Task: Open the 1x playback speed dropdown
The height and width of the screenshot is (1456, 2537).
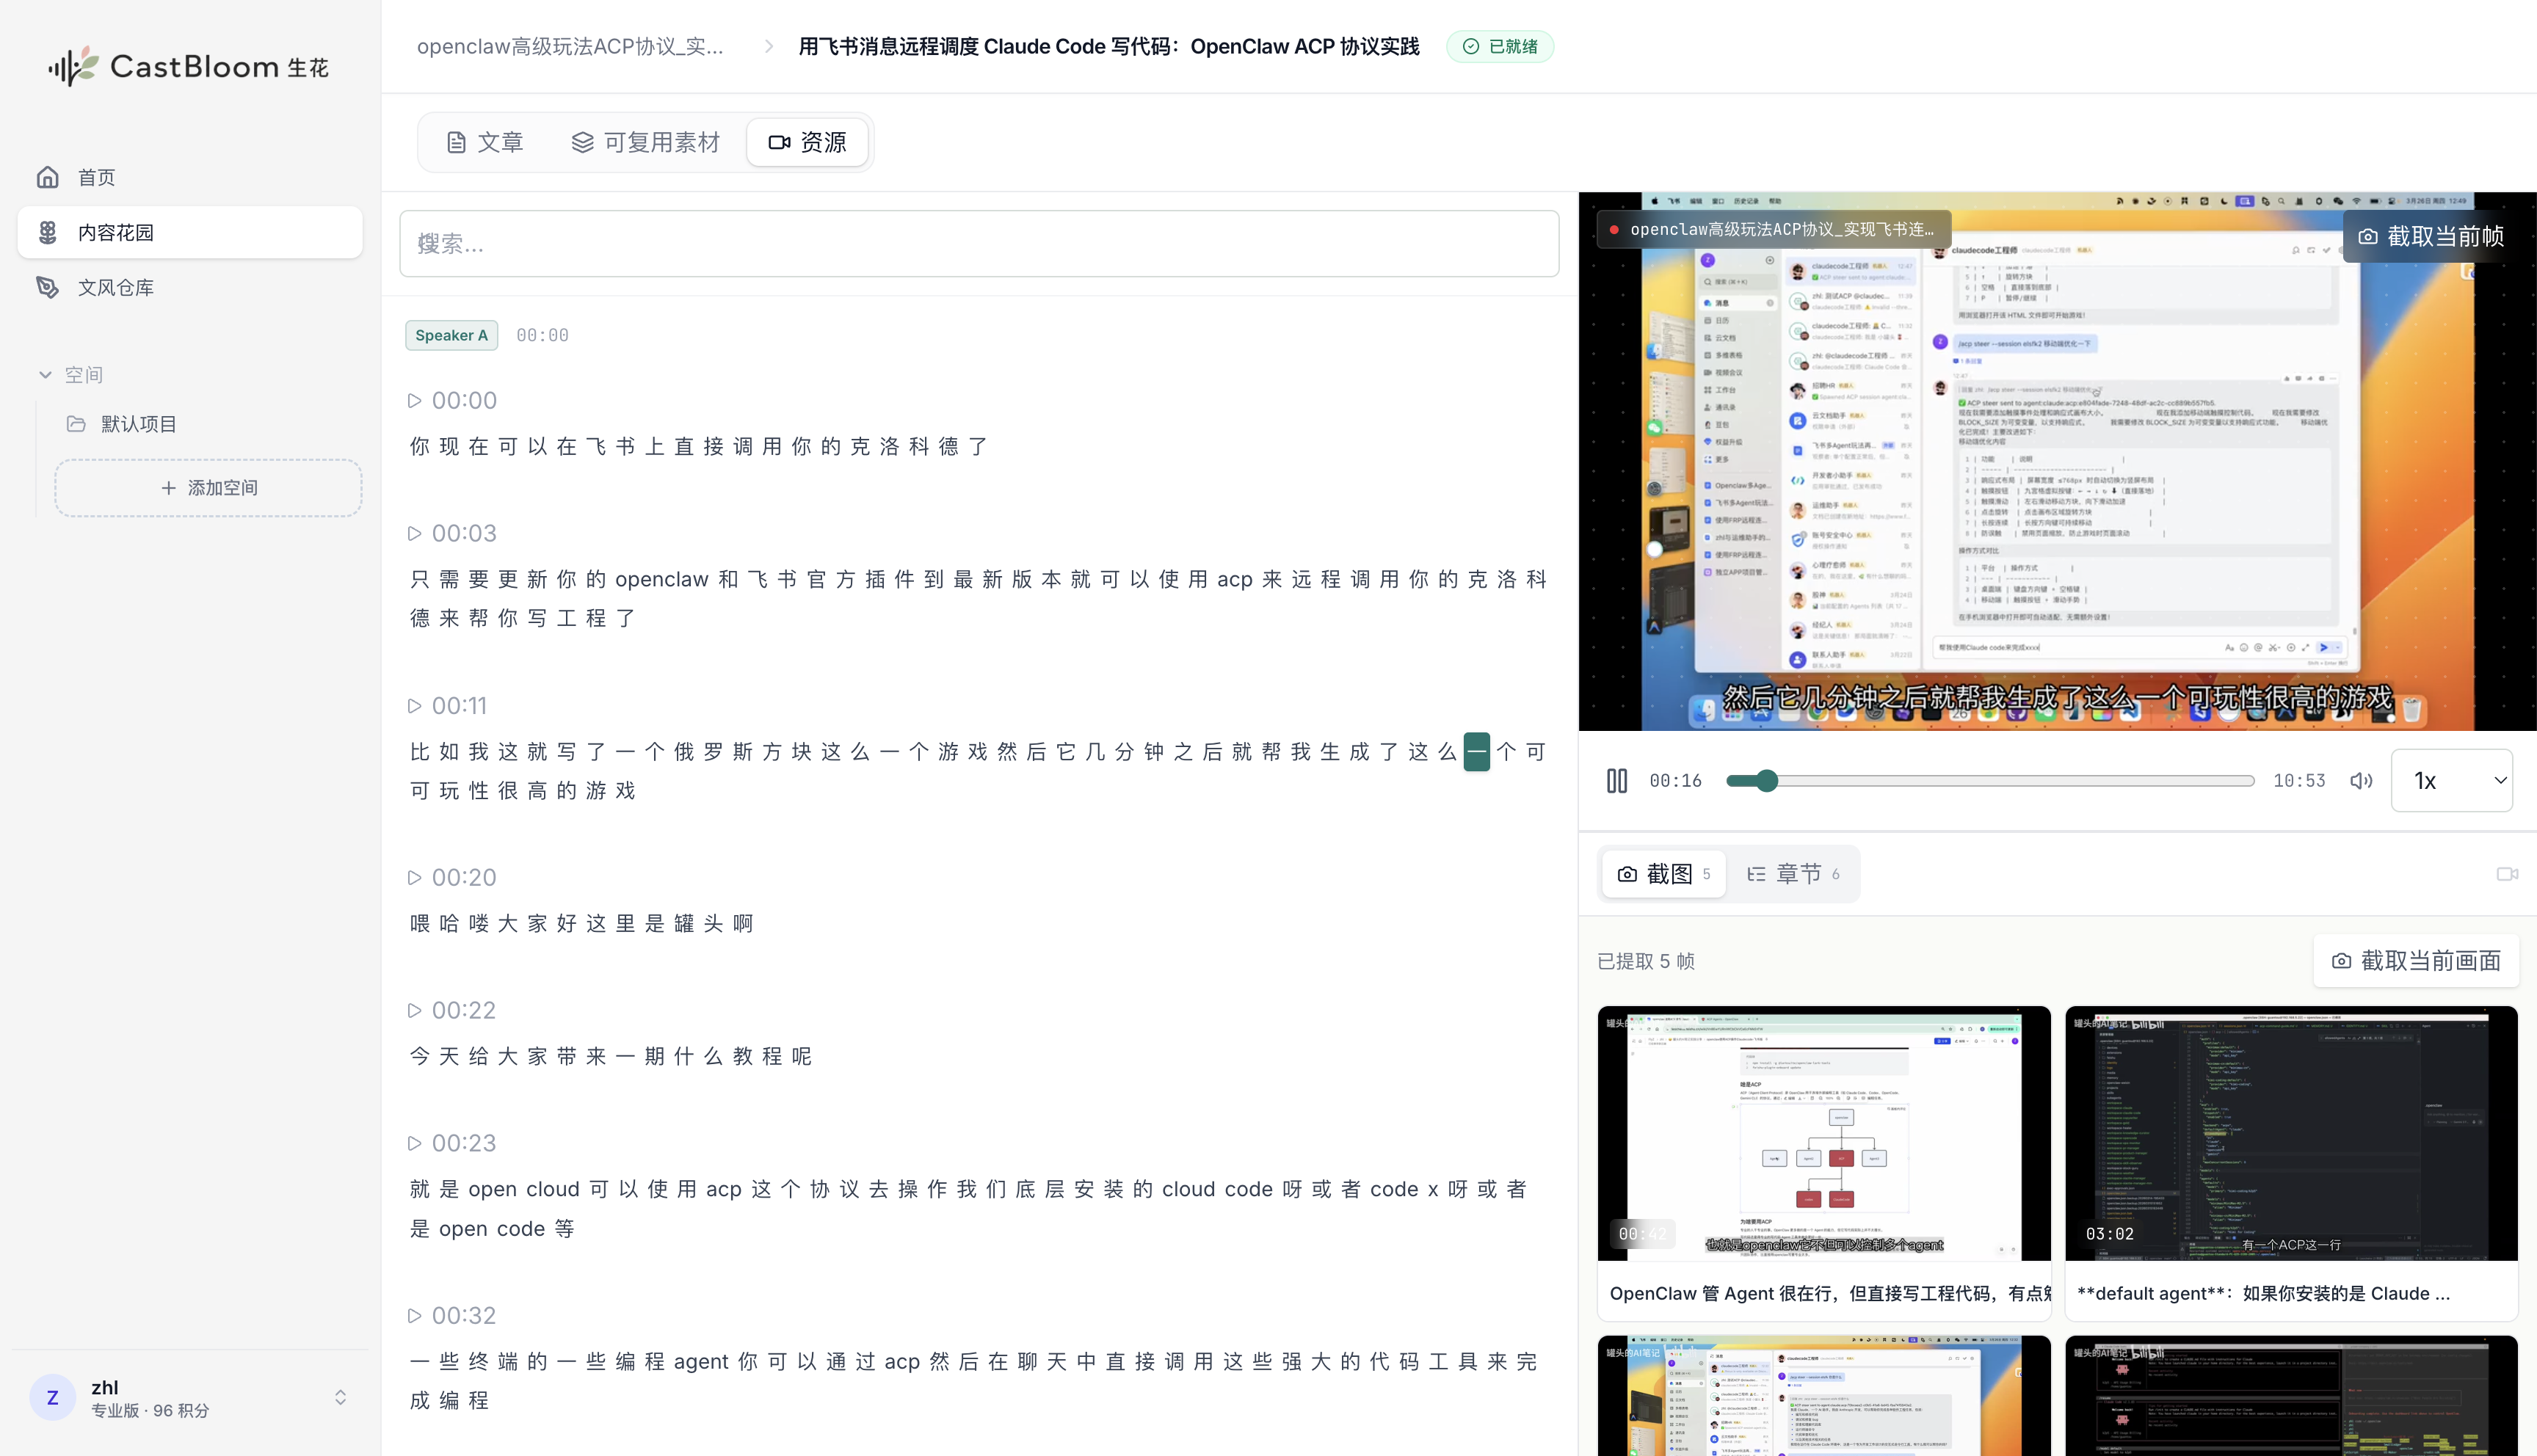Action: coord(2451,780)
